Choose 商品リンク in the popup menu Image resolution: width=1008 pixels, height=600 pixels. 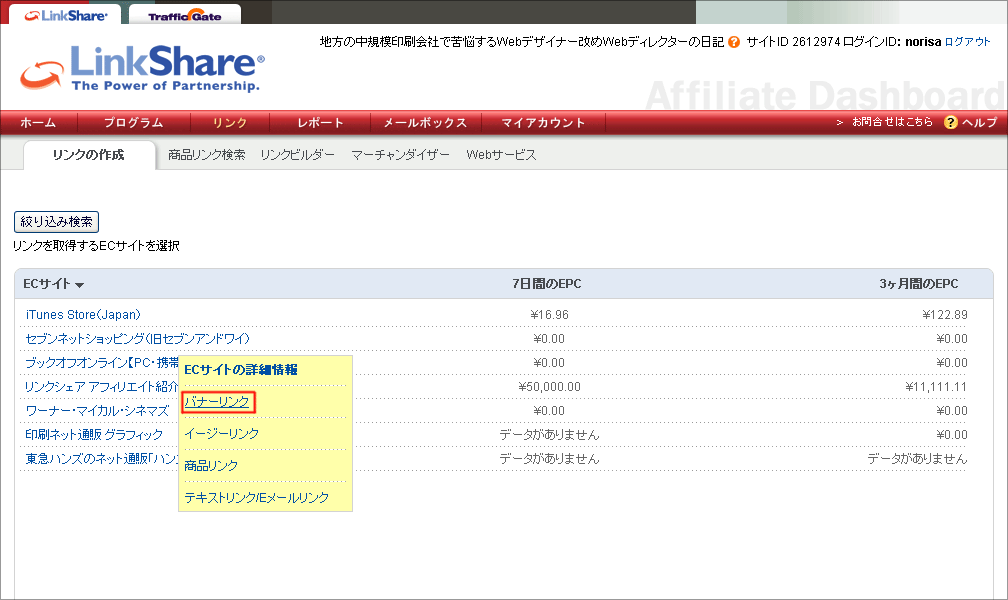(x=211, y=466)
